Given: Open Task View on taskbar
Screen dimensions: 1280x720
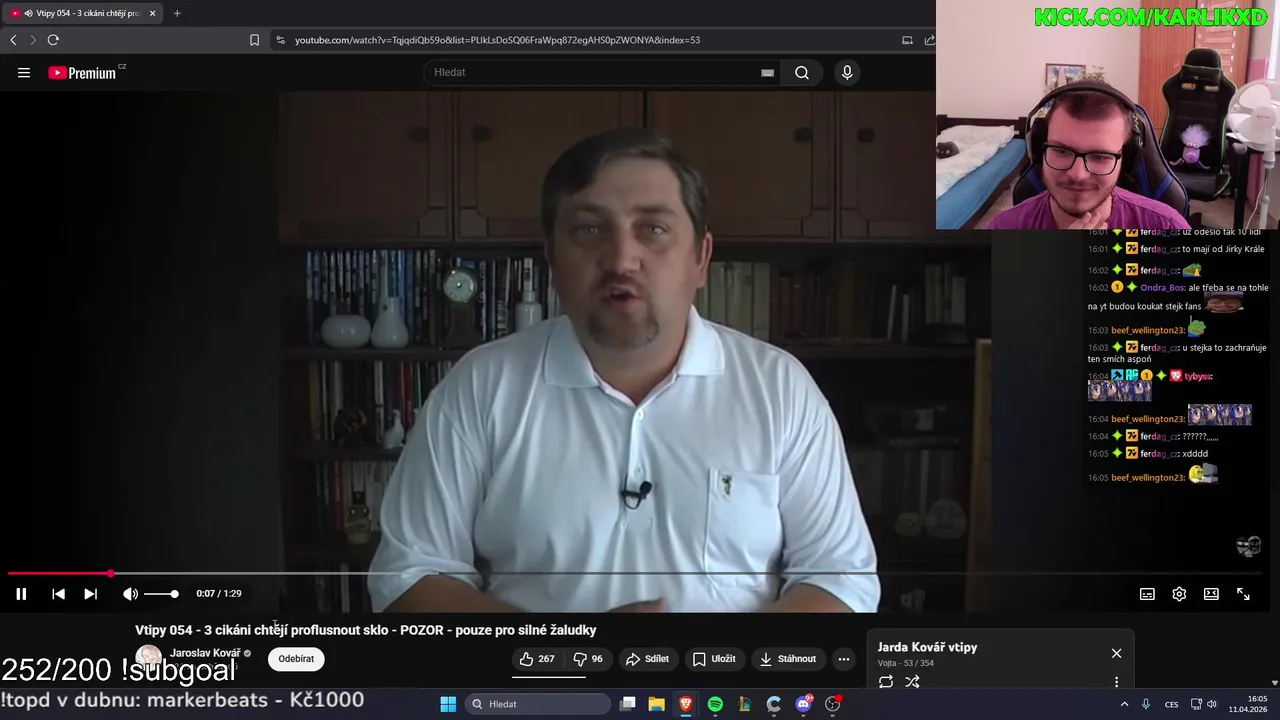Looking at the screenshot, I should [628, 704].
